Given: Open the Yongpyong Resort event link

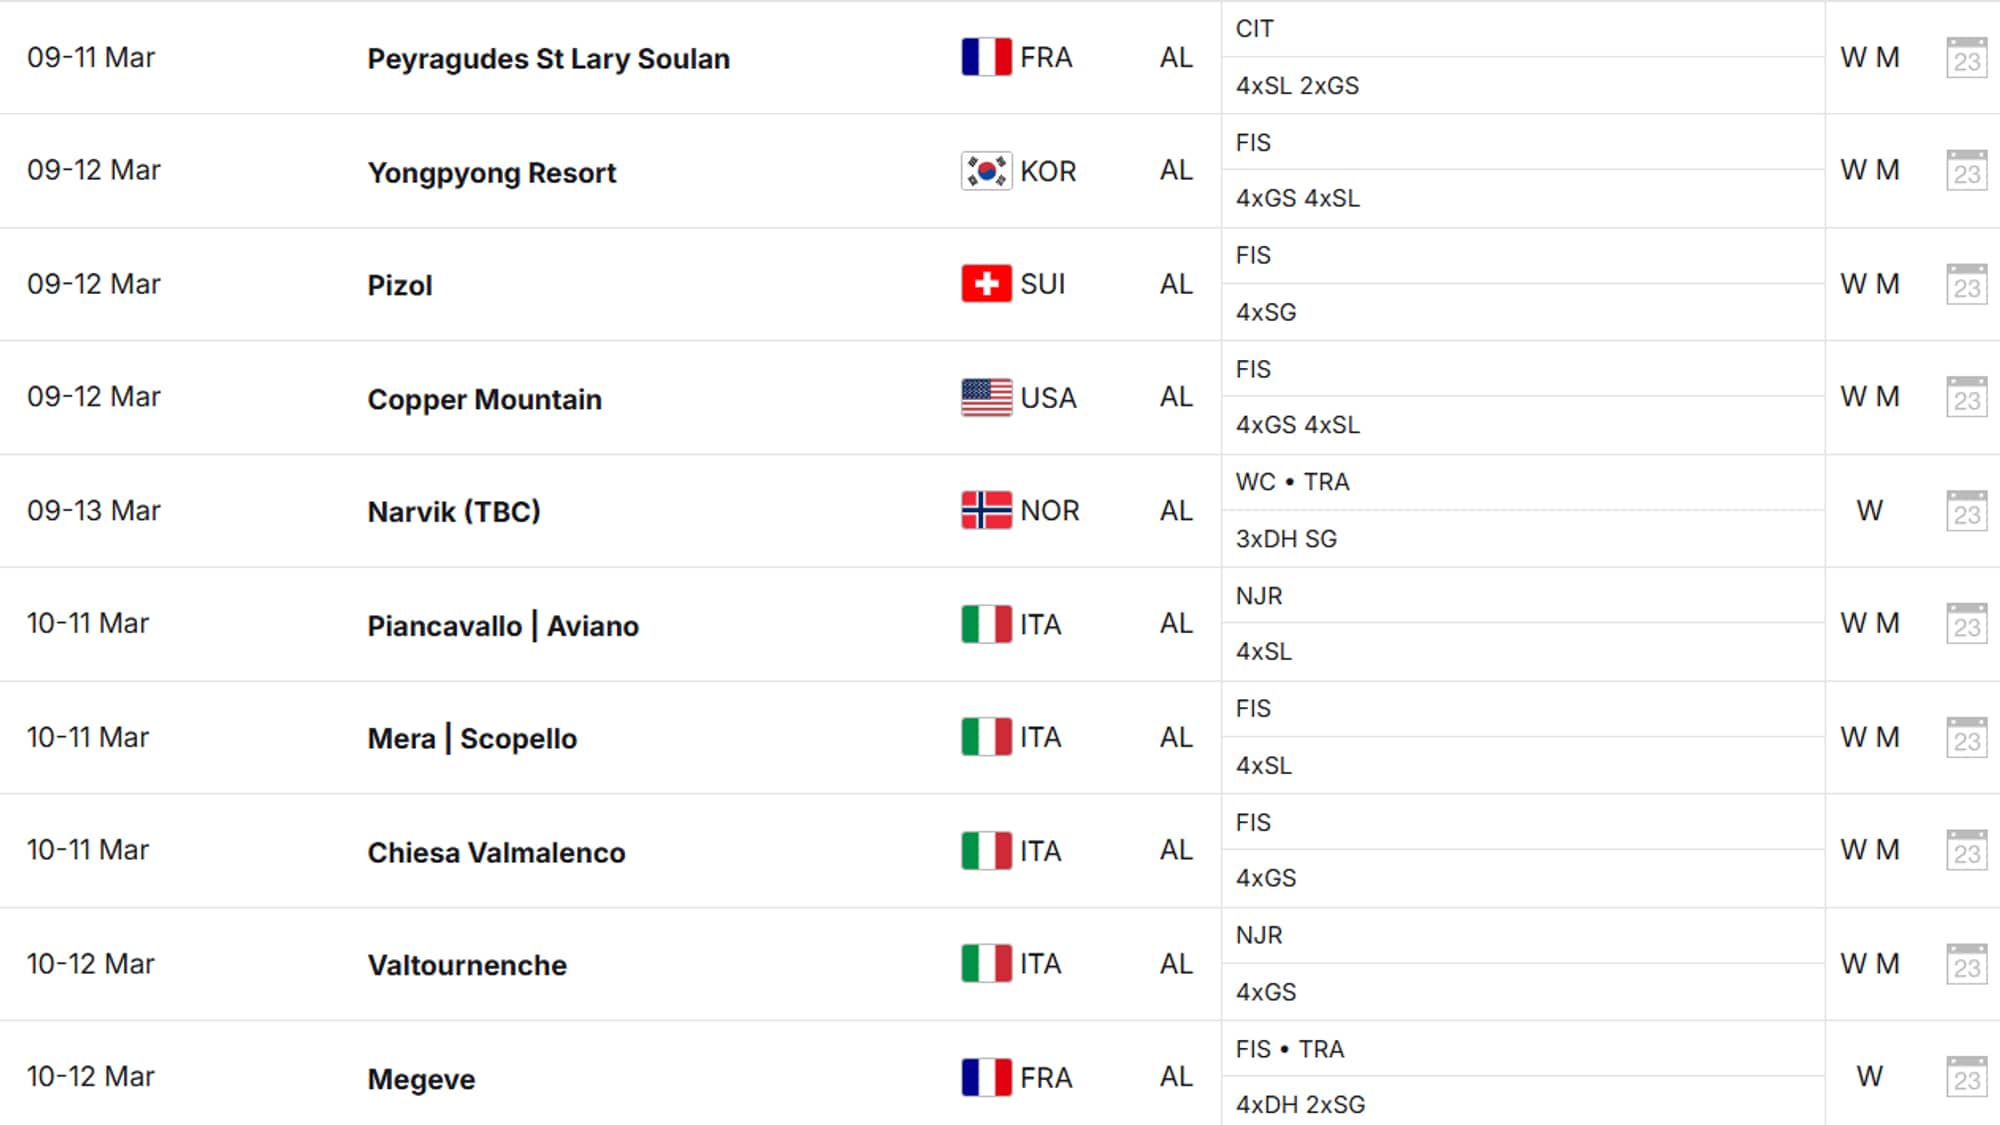Looking at the screenshot, I should click(491, 173).
